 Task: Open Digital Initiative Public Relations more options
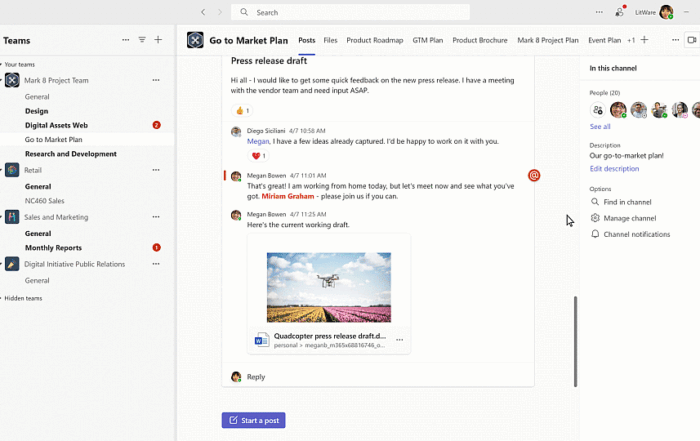pyautogui.click(x=156, y=264)
